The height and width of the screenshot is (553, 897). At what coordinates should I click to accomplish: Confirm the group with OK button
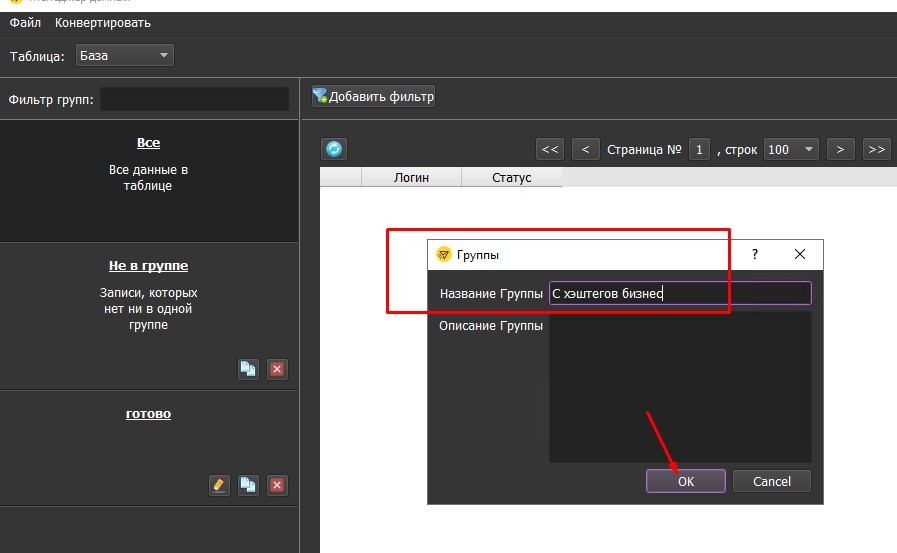click(x=685, y=482)
